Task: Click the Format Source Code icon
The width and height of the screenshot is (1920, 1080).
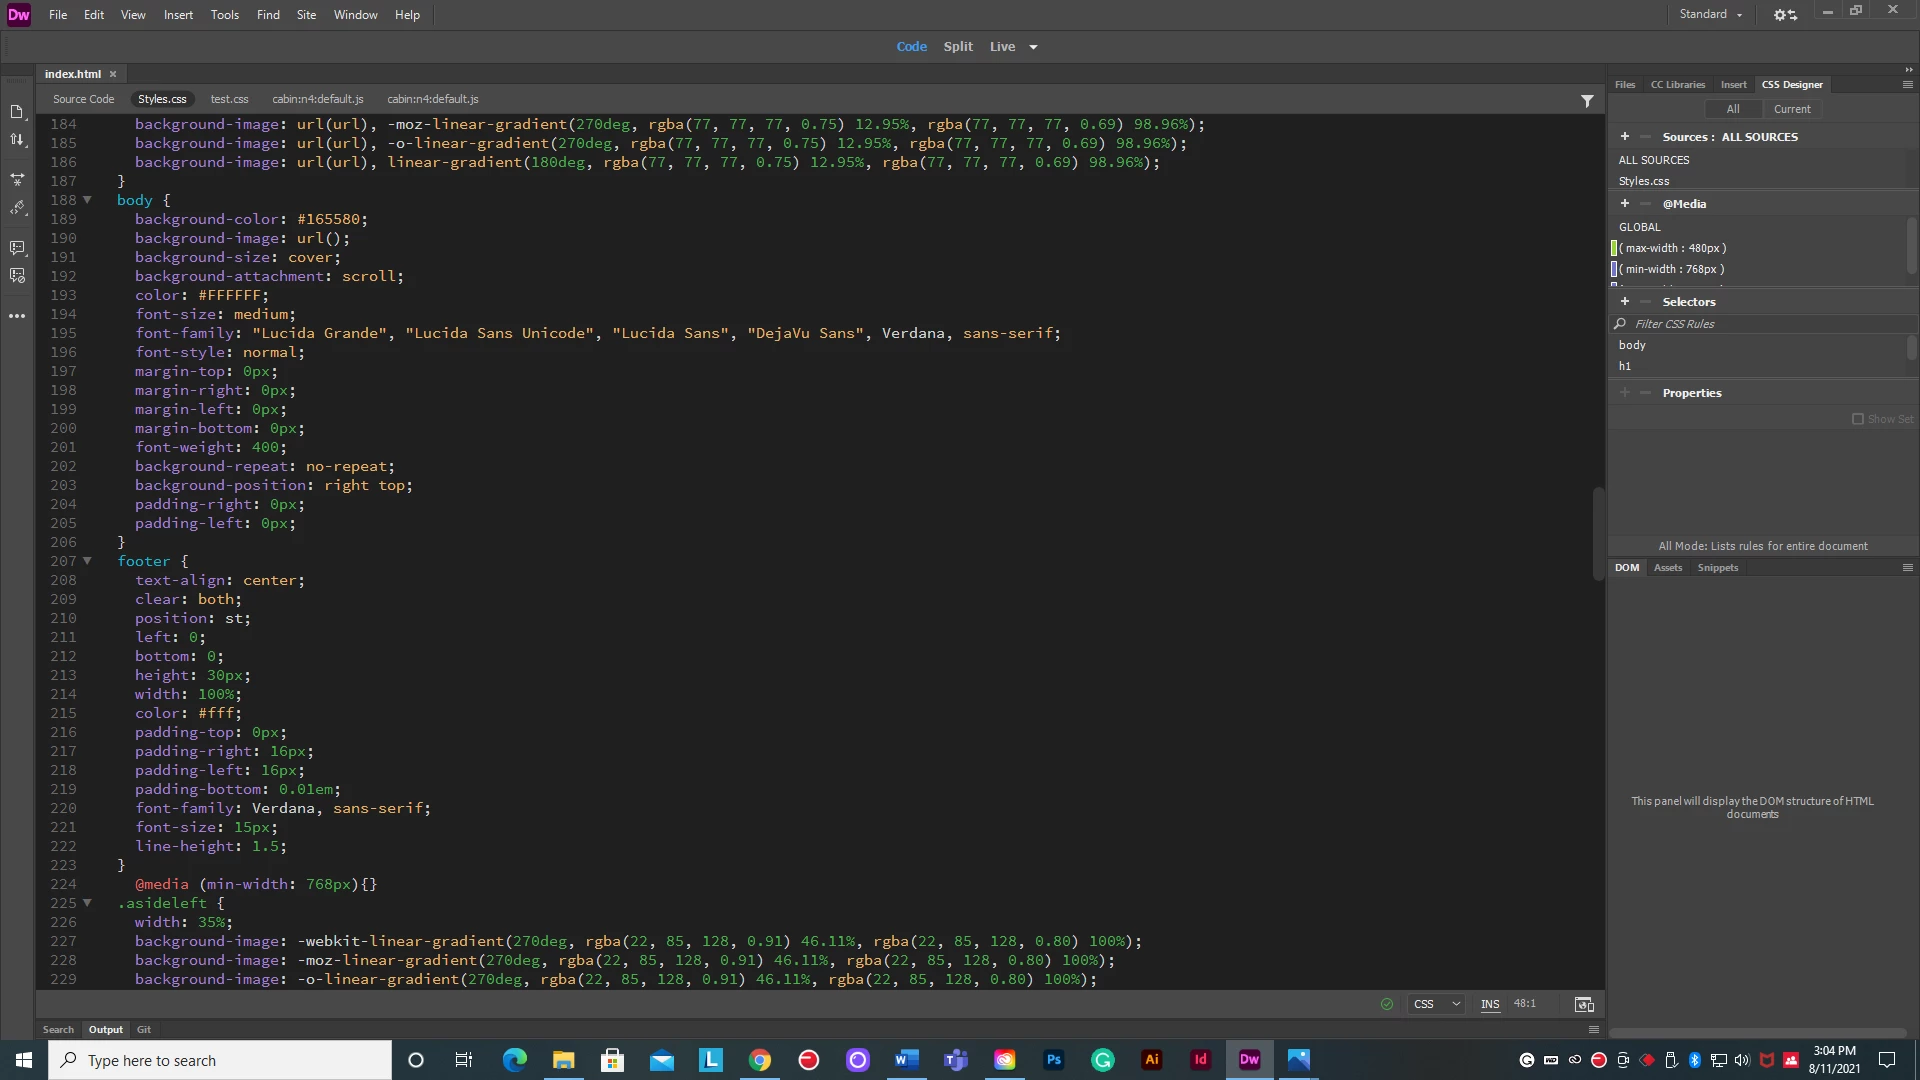Action: pos(17,208)
